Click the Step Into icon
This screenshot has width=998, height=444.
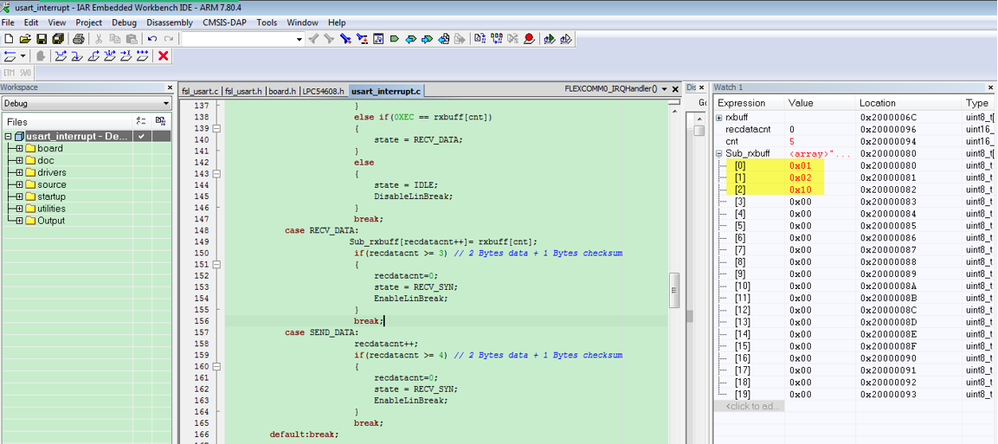click(x=76, y=56)
